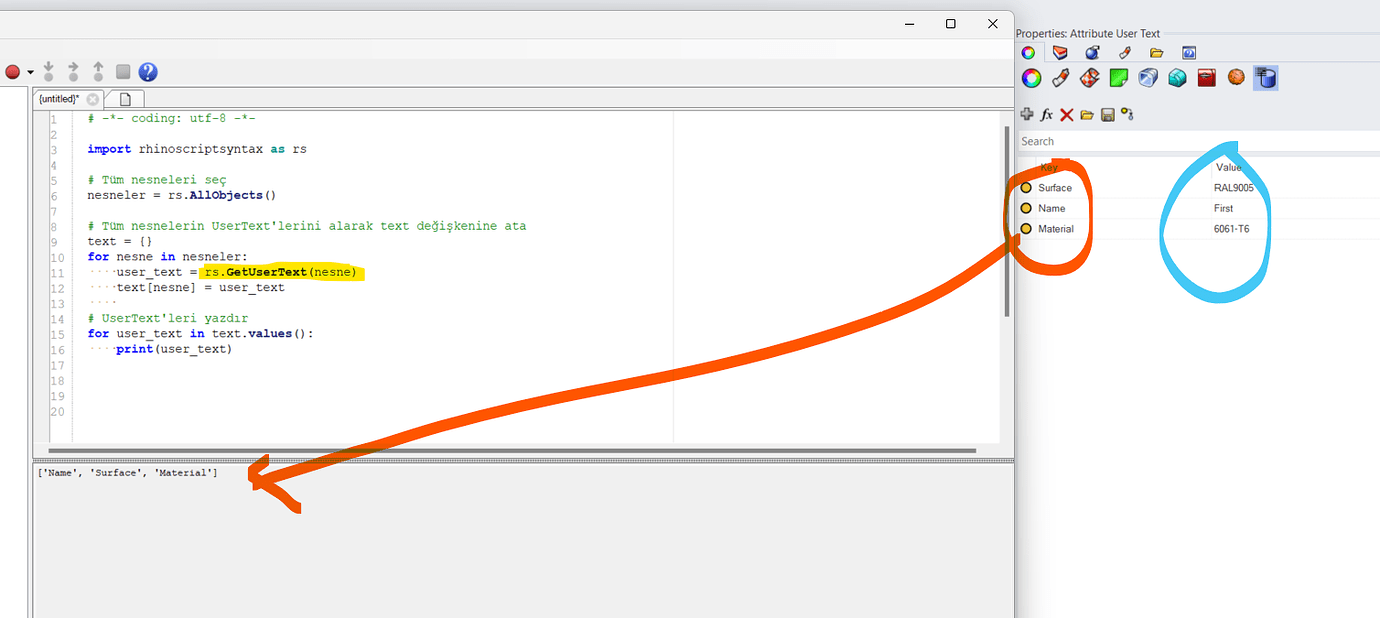Open the fx function editor
This screenshot has height=618, width=1380.
[1047, 114]
